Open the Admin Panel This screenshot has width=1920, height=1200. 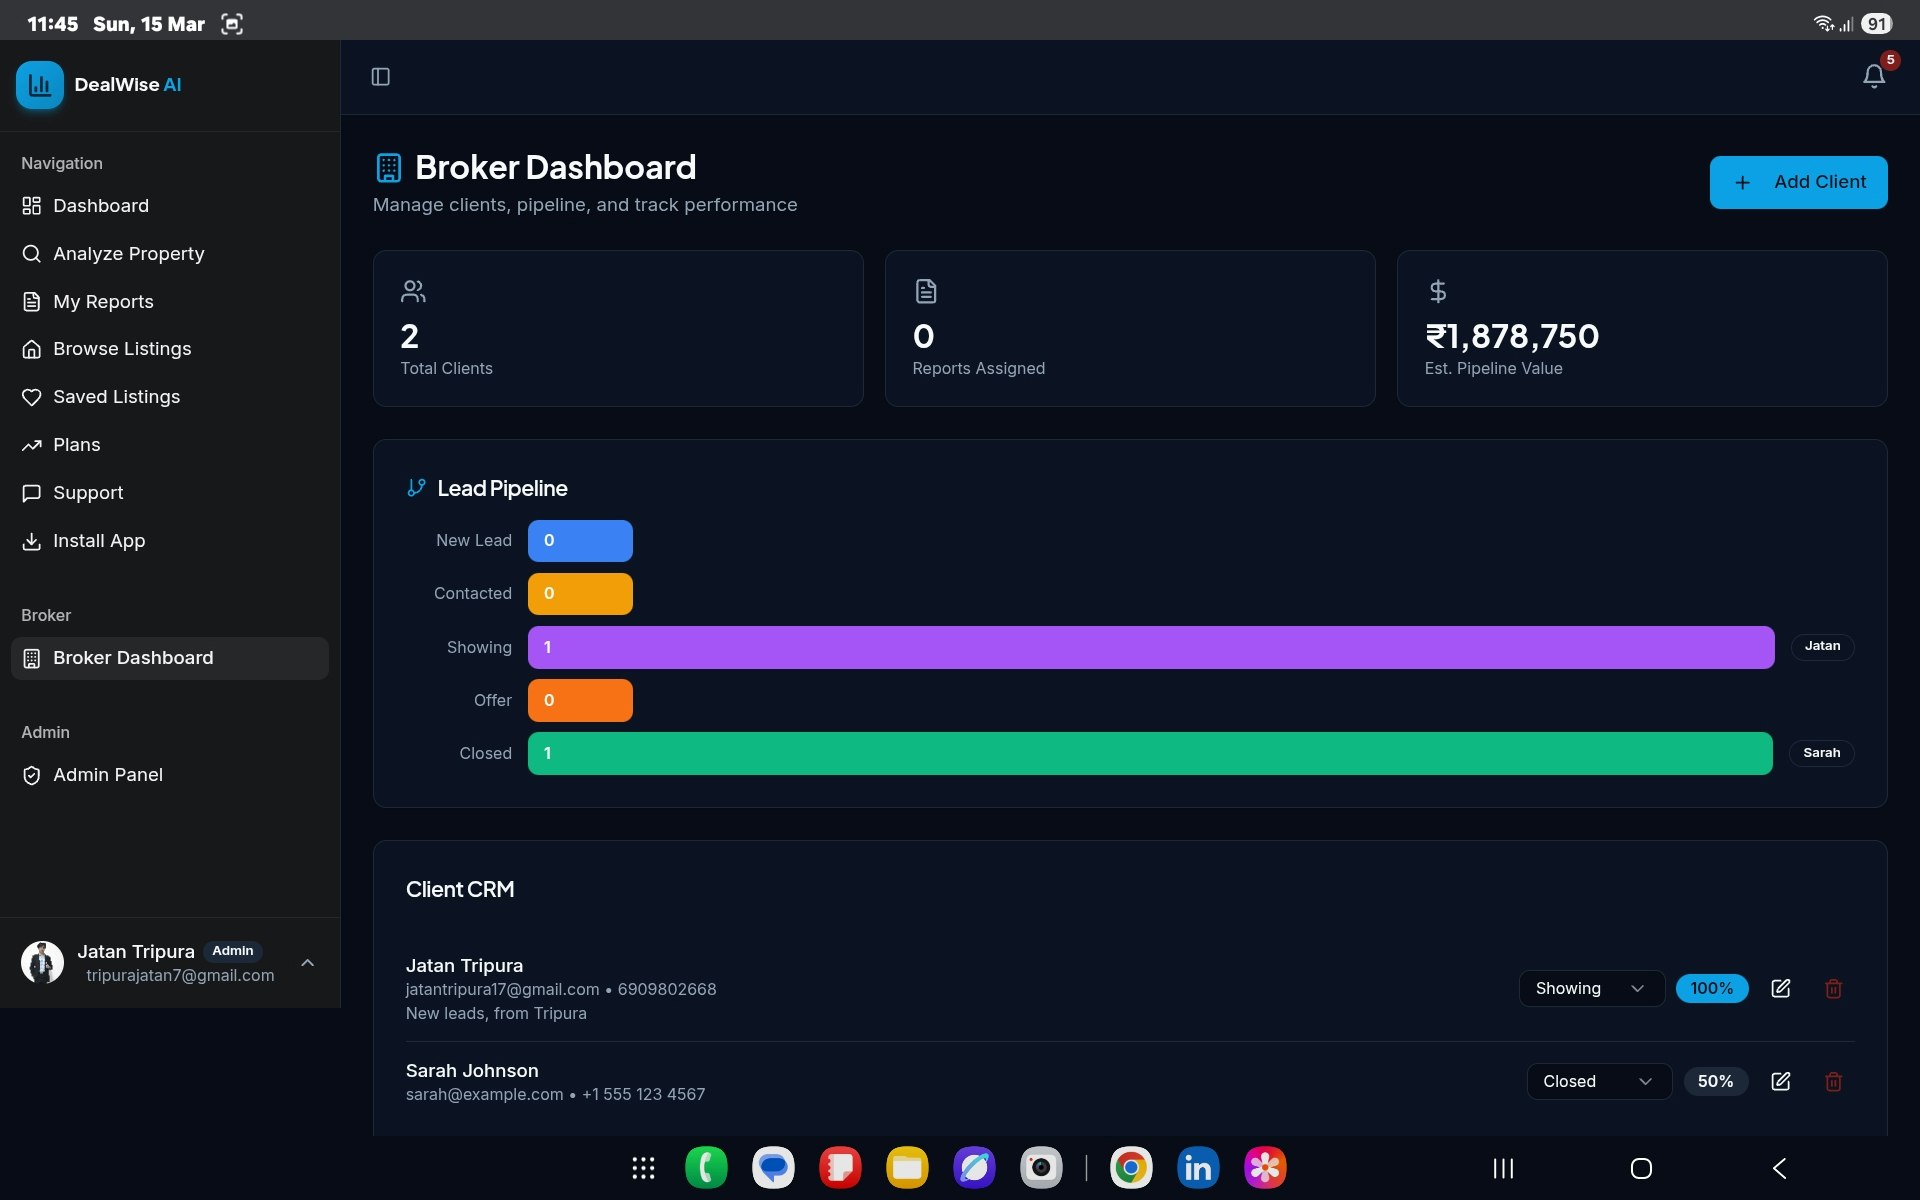coord(108,775)
